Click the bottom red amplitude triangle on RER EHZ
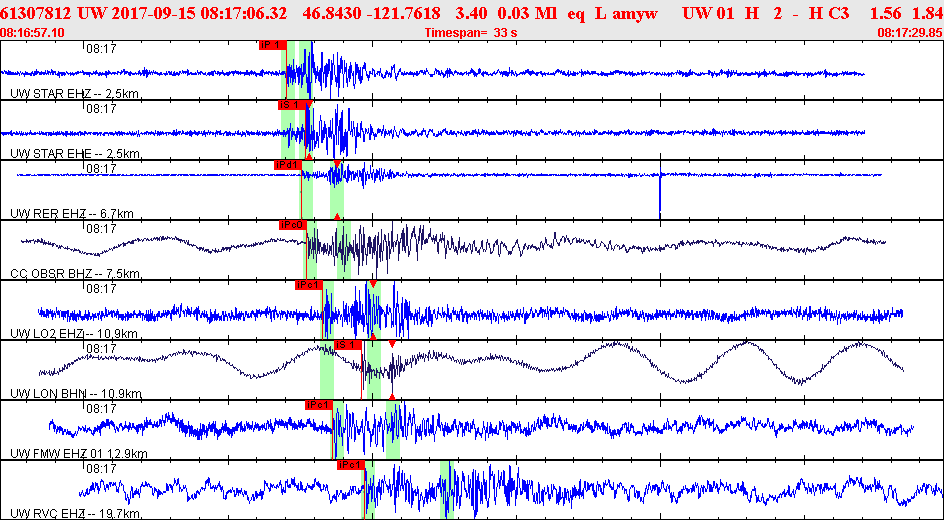The height and width of the screenshot is (520, 944). point(337,215)
